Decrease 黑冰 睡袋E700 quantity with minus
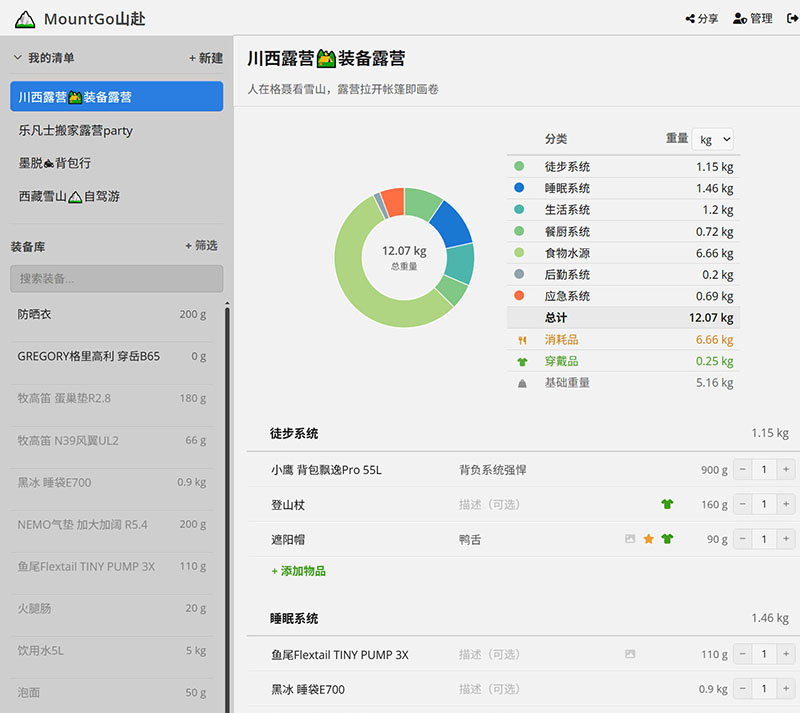The height and width of the screenshot is (713, 800). coord(743,689)
